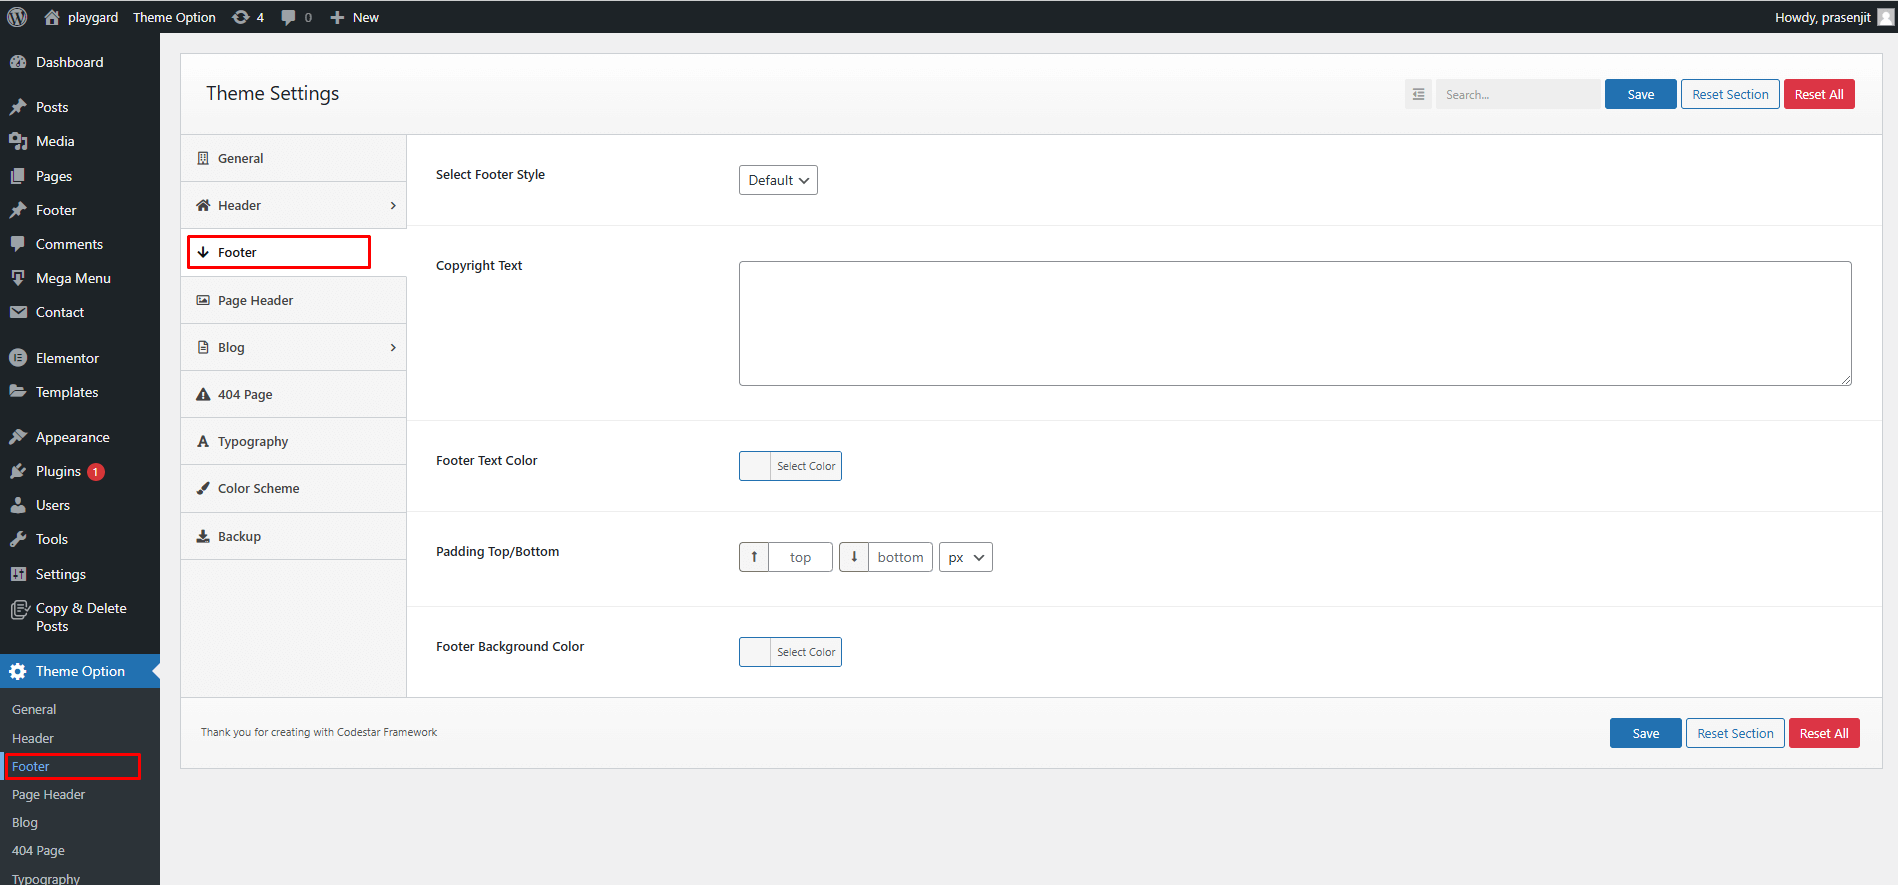Click the Settings sliders icon
1898x885 pixels.
coord(18,574)
